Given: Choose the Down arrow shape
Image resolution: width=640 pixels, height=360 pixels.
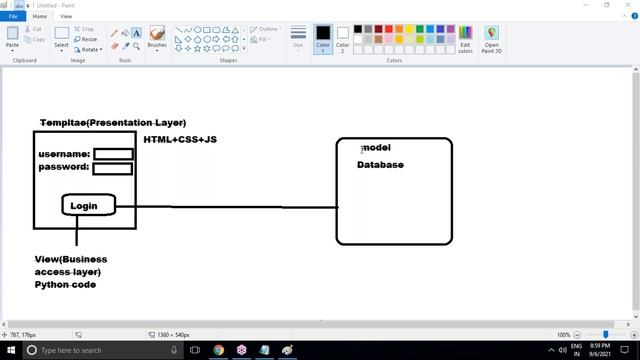Looking at the screenshot, I should point(178,49).
